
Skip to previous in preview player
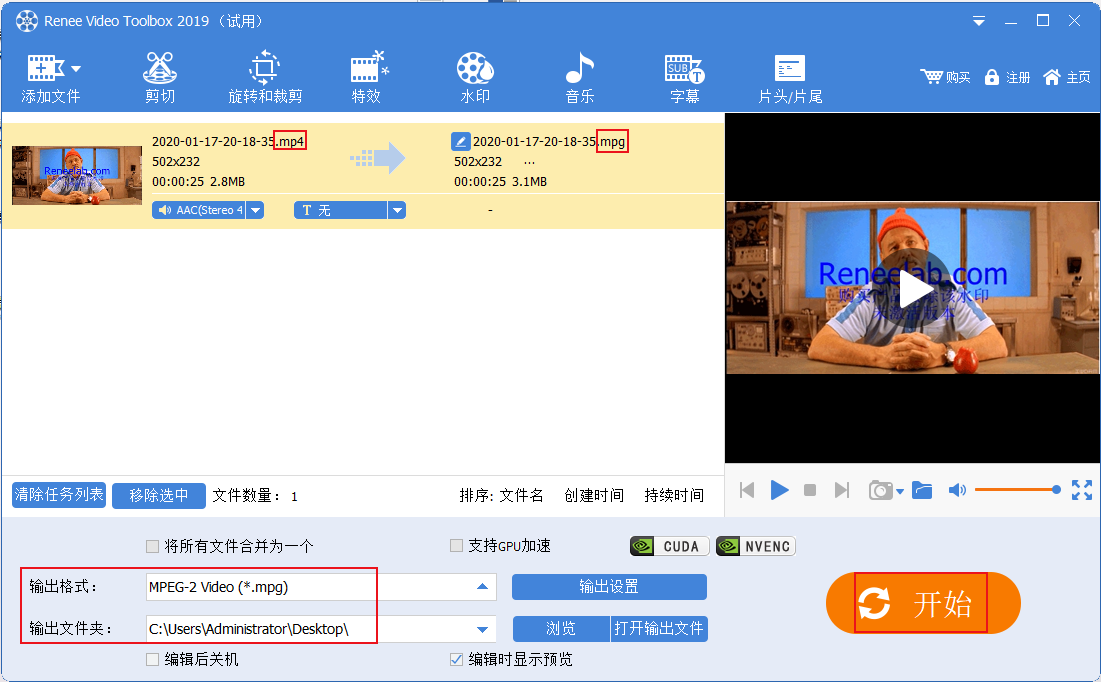pyautogui.click(x=747, y=490)
